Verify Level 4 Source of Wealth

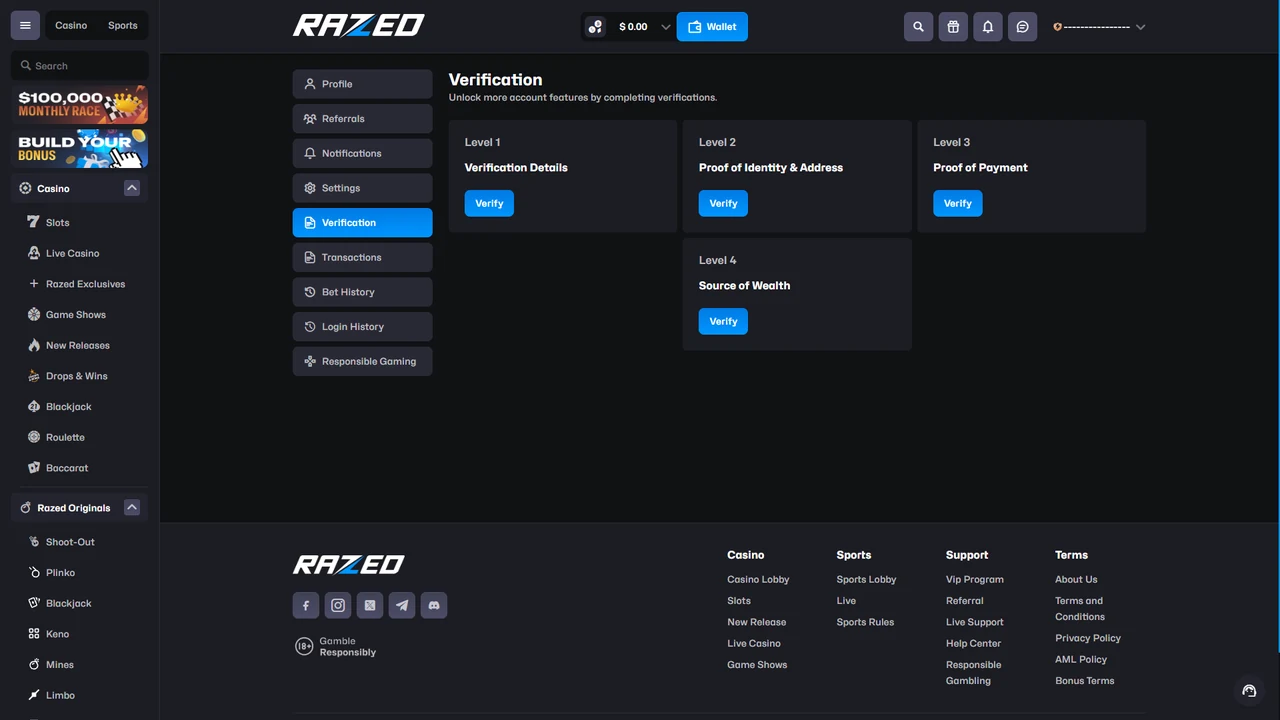(723, 321)
